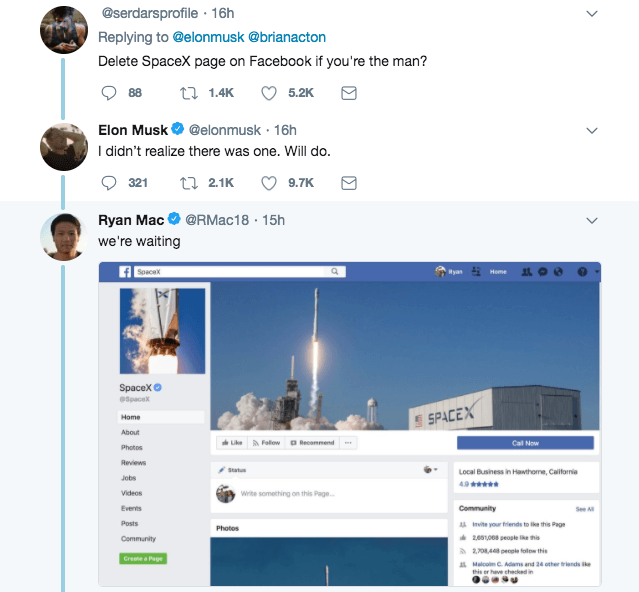Screen dimensions: 639x592
Task: Open the 15h timestamp on Ryan Mac's tweet
Action: [274, 220]
